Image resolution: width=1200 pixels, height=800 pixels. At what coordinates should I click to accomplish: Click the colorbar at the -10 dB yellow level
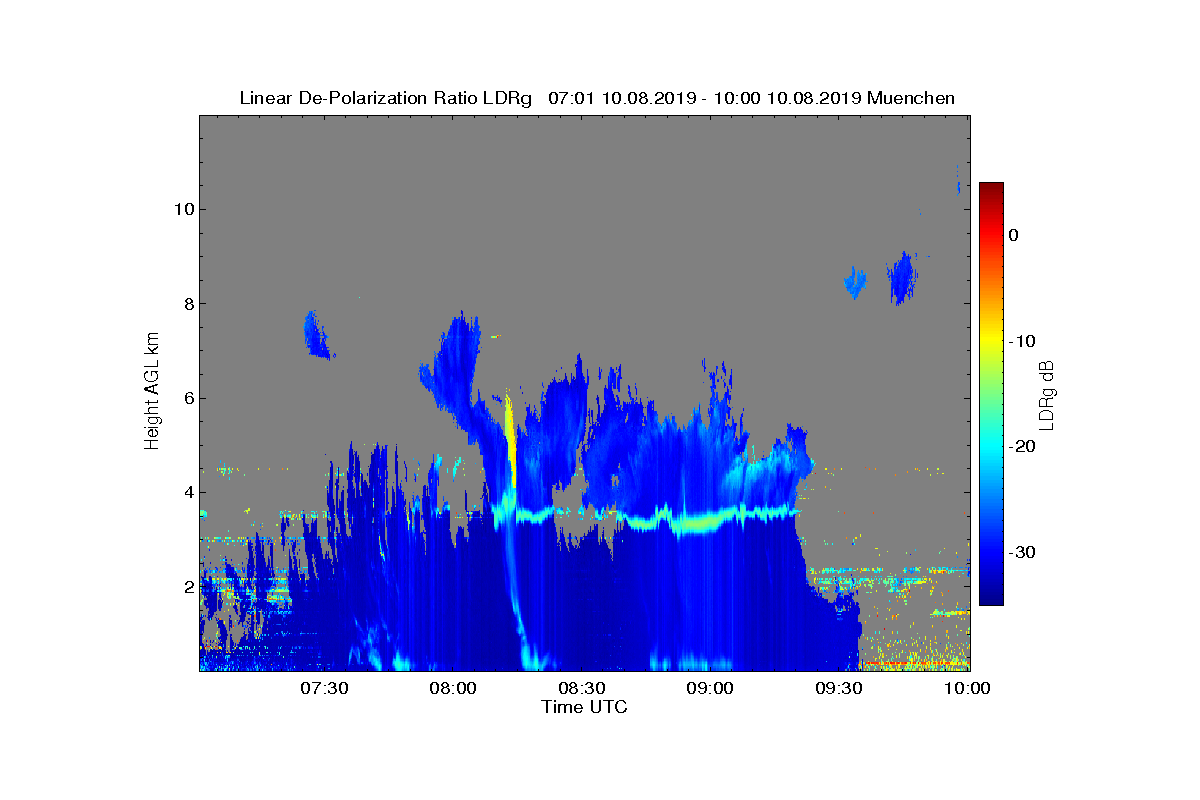pos(991,341)
